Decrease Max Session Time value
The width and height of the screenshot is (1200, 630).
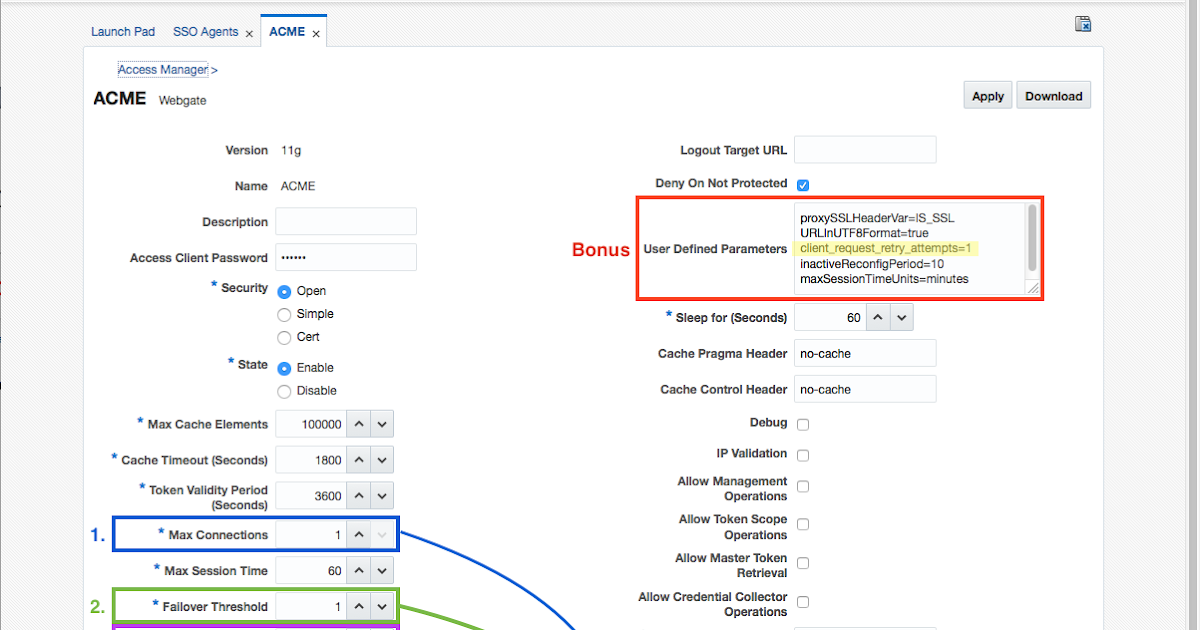click(382, 571)
